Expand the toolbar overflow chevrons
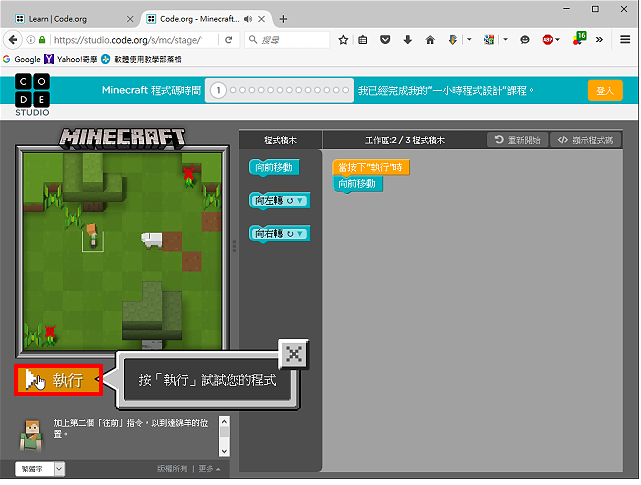The width and height of the screenshot is (641, 485). 599,40
